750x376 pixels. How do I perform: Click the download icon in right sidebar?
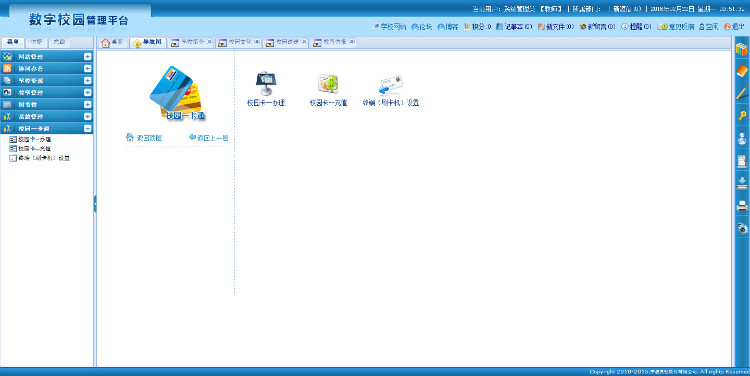point(742,183)
